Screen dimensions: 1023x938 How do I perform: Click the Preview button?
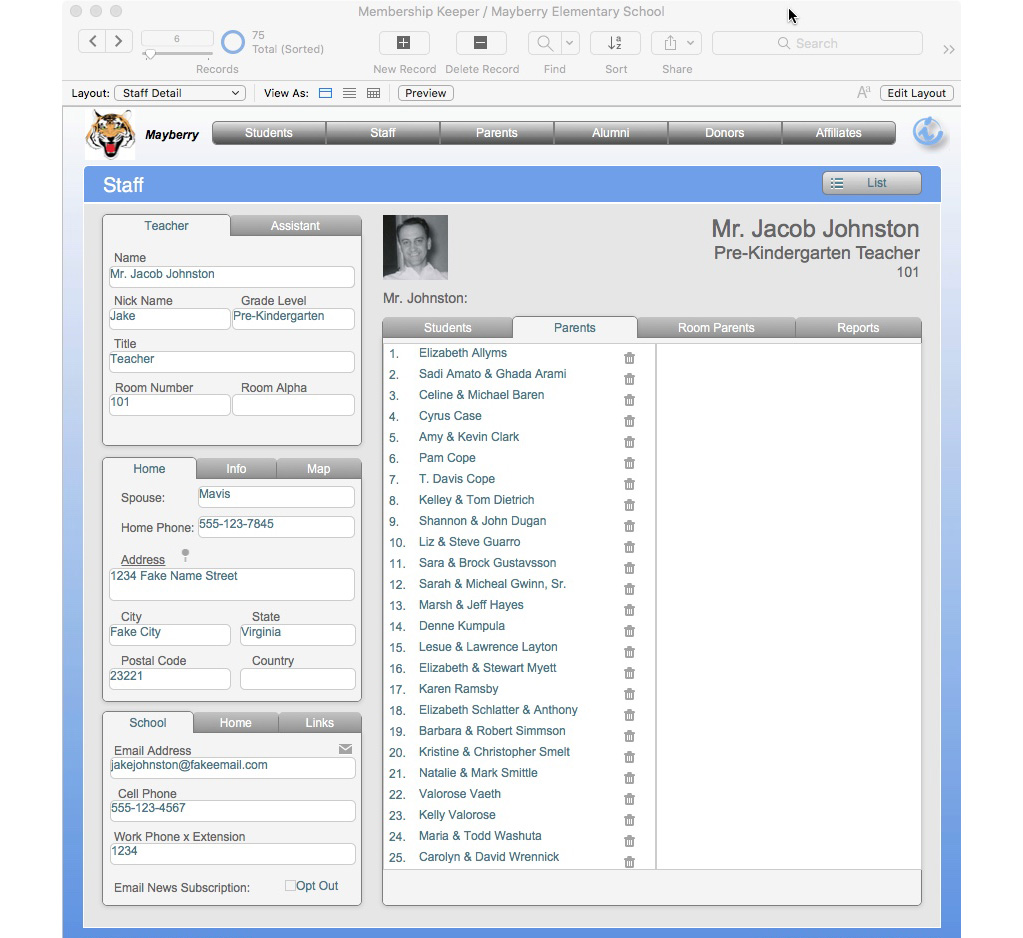coord(425,93)
